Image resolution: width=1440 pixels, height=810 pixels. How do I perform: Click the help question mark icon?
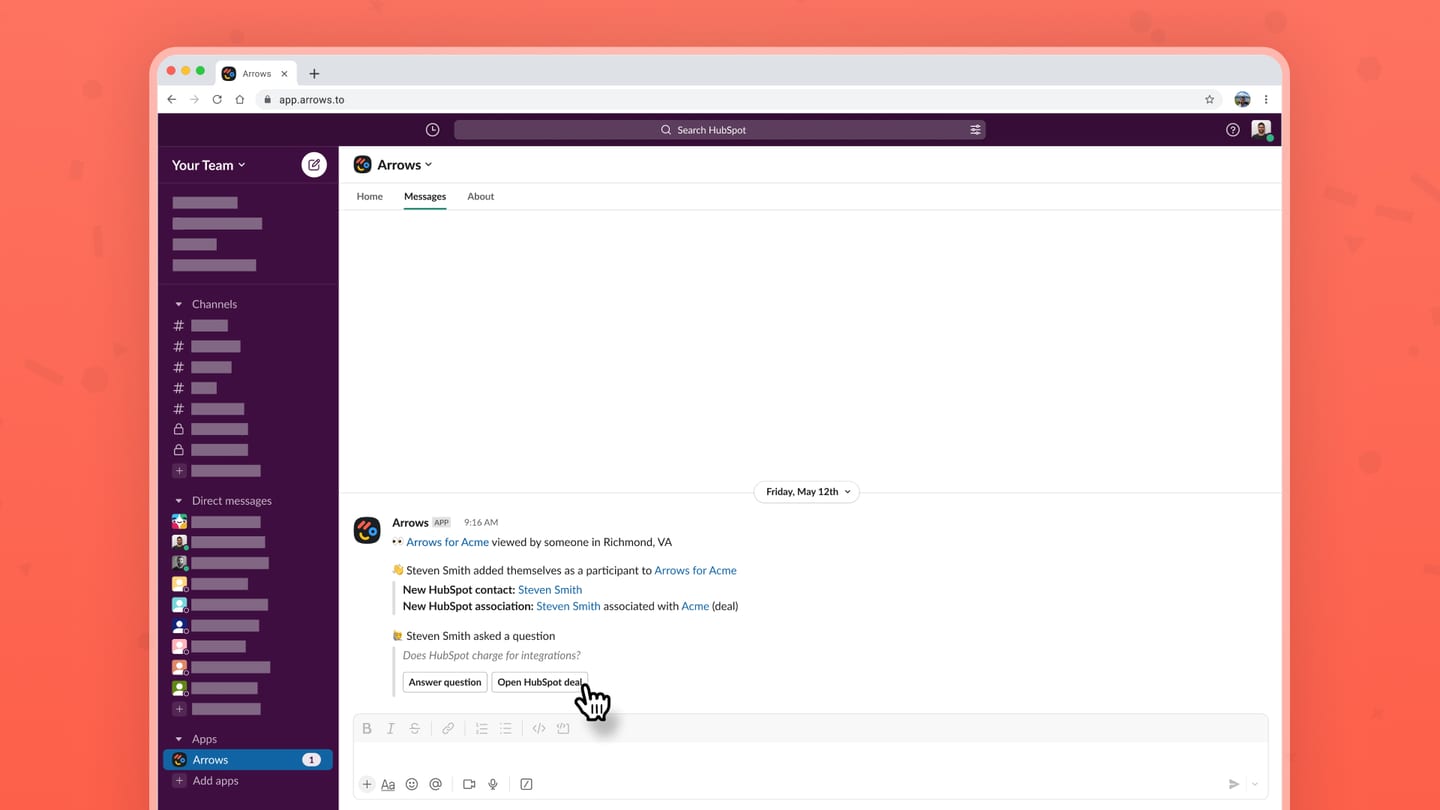pyautogui.click(x=1233, y=130)
